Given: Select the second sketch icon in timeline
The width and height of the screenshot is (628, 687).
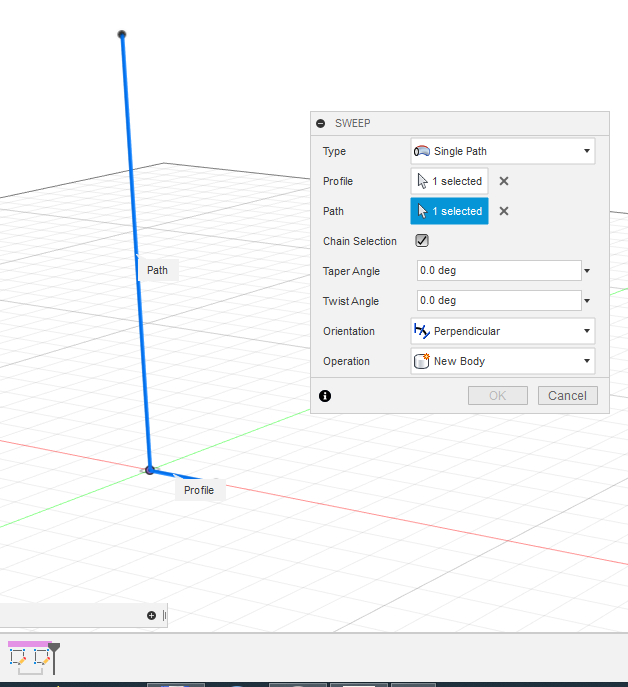Looking at the screenshot, I should coord(42,657).
